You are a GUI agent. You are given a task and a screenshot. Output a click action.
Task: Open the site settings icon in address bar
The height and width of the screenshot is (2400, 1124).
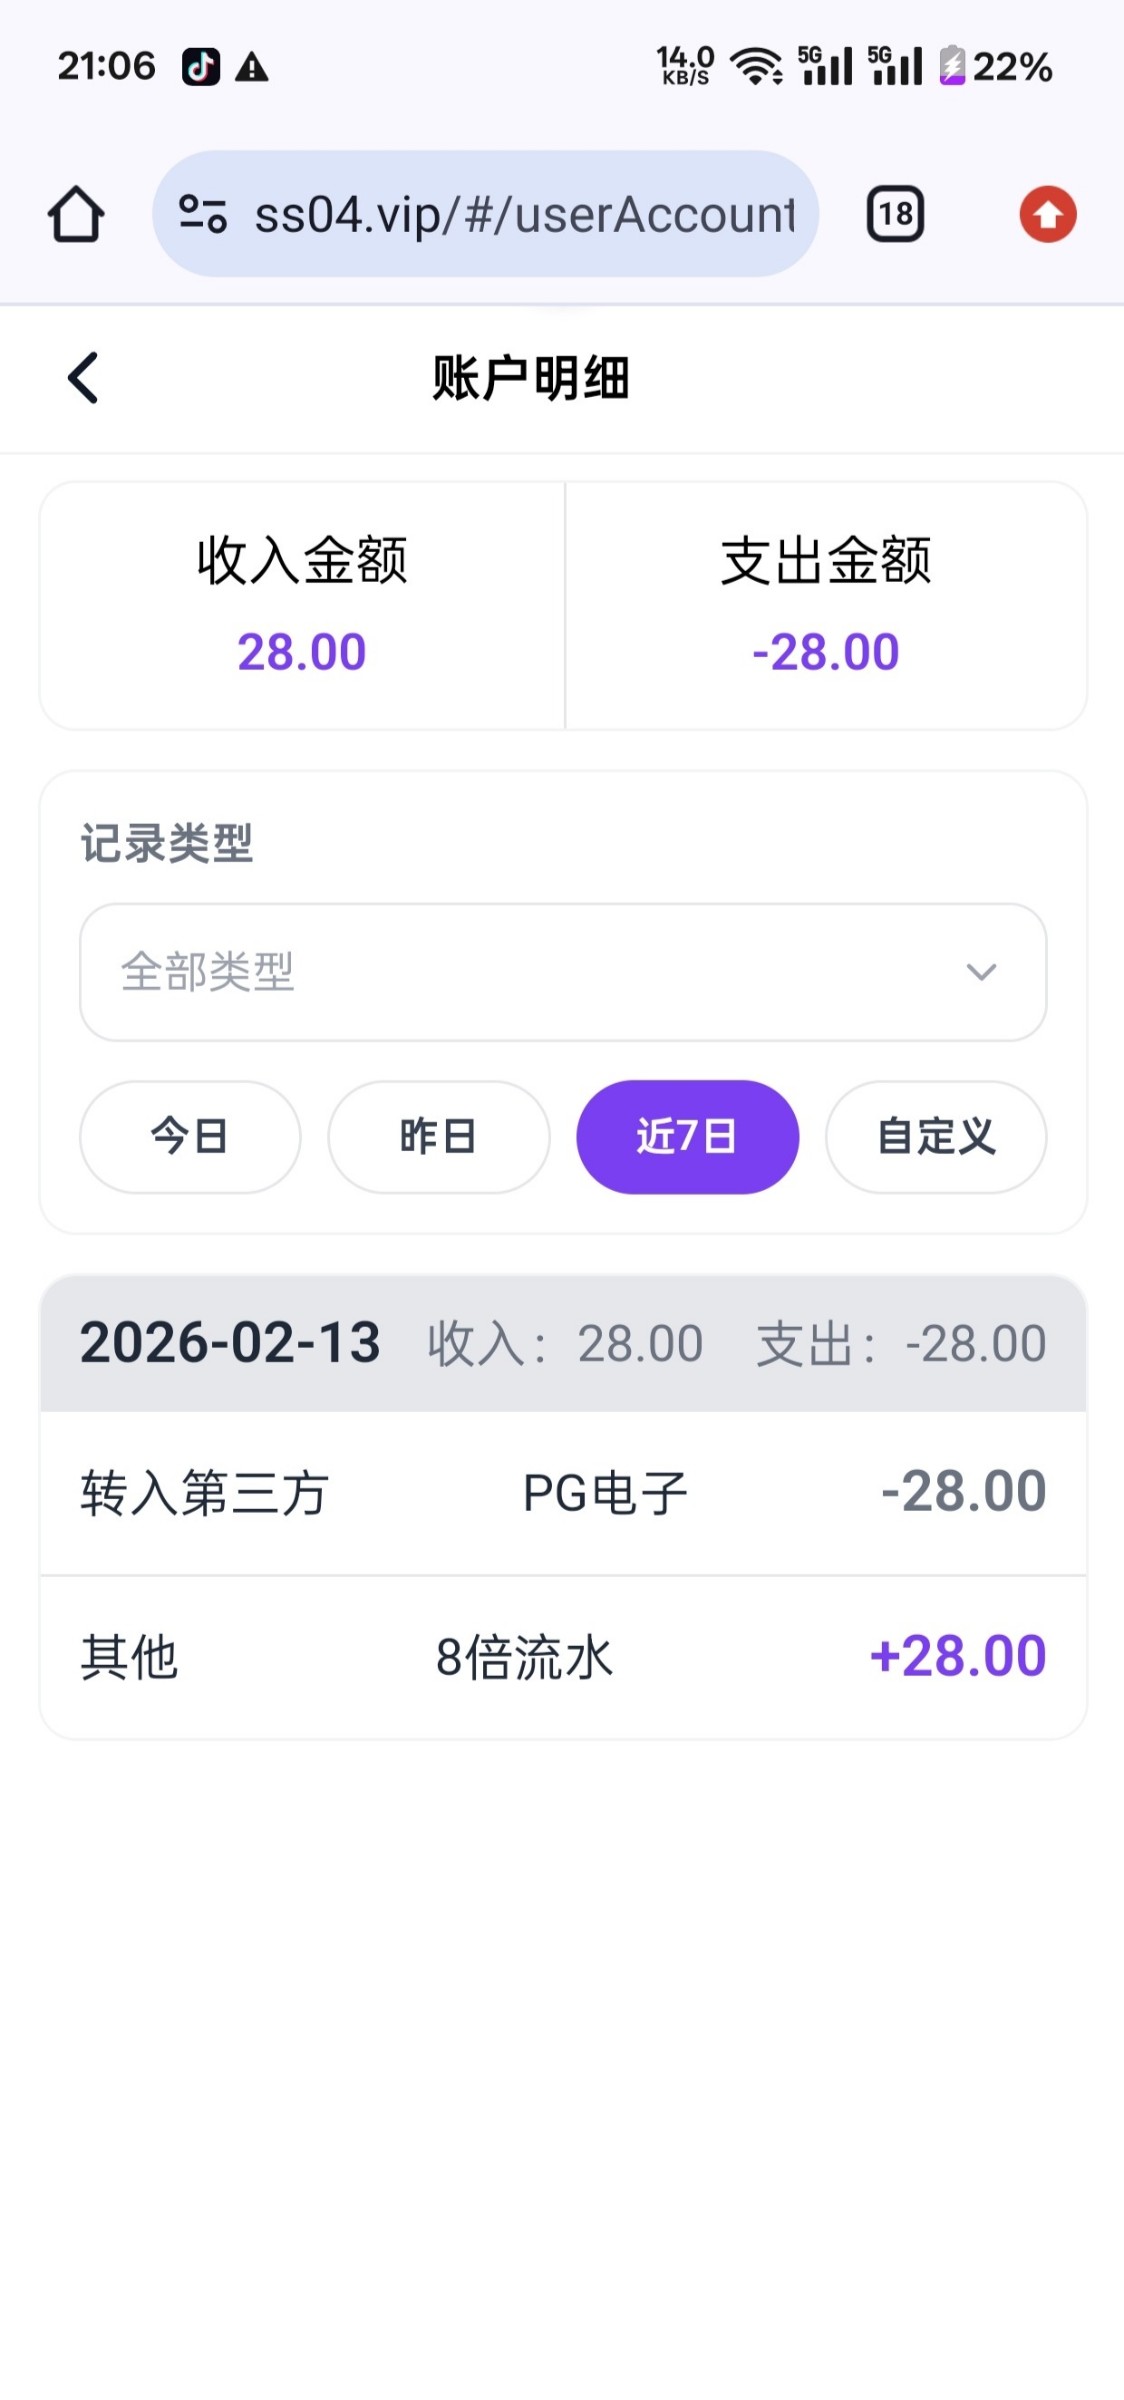(x=202, y=214)
